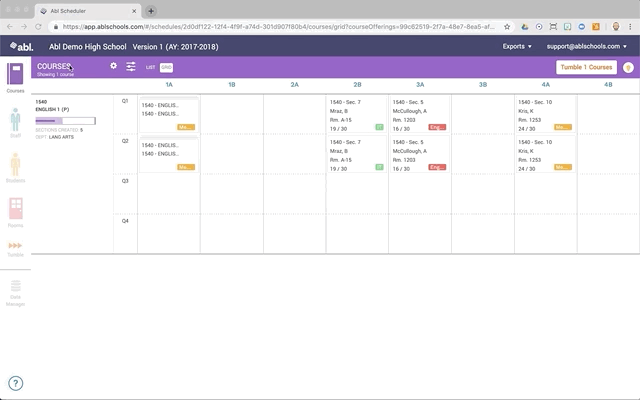This screenshot has height=400, width=640.
Task: Click the orange extension icon
Action: click(x=596, y=27)
